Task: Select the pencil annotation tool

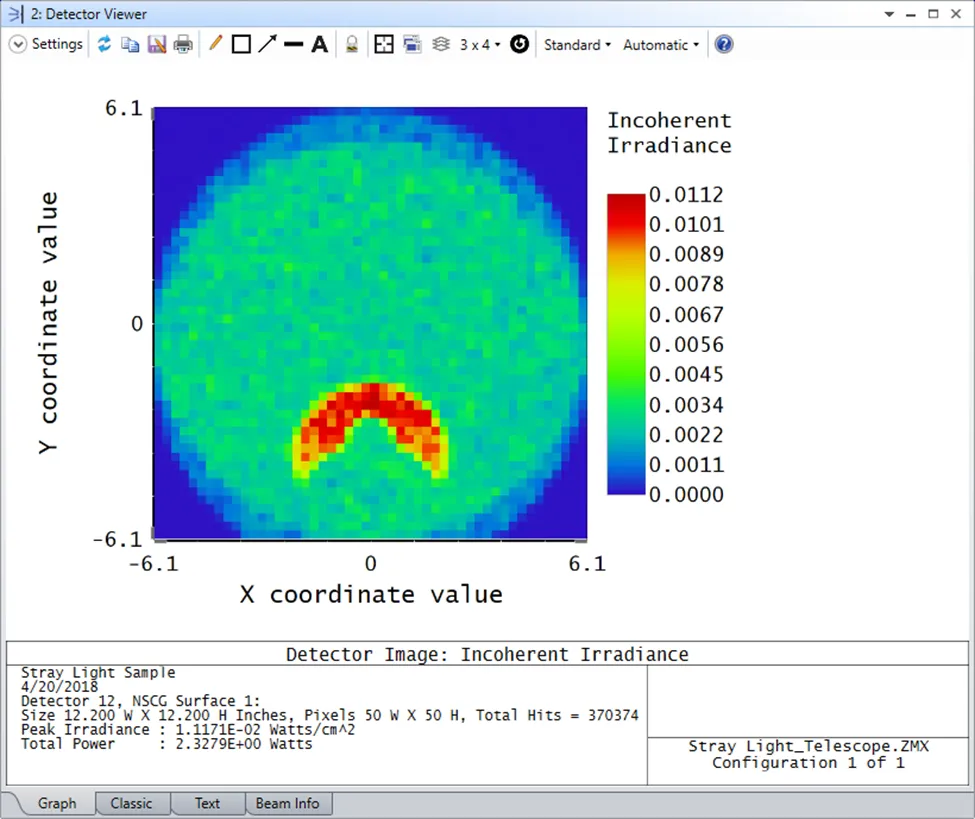Action: (215, 45)
